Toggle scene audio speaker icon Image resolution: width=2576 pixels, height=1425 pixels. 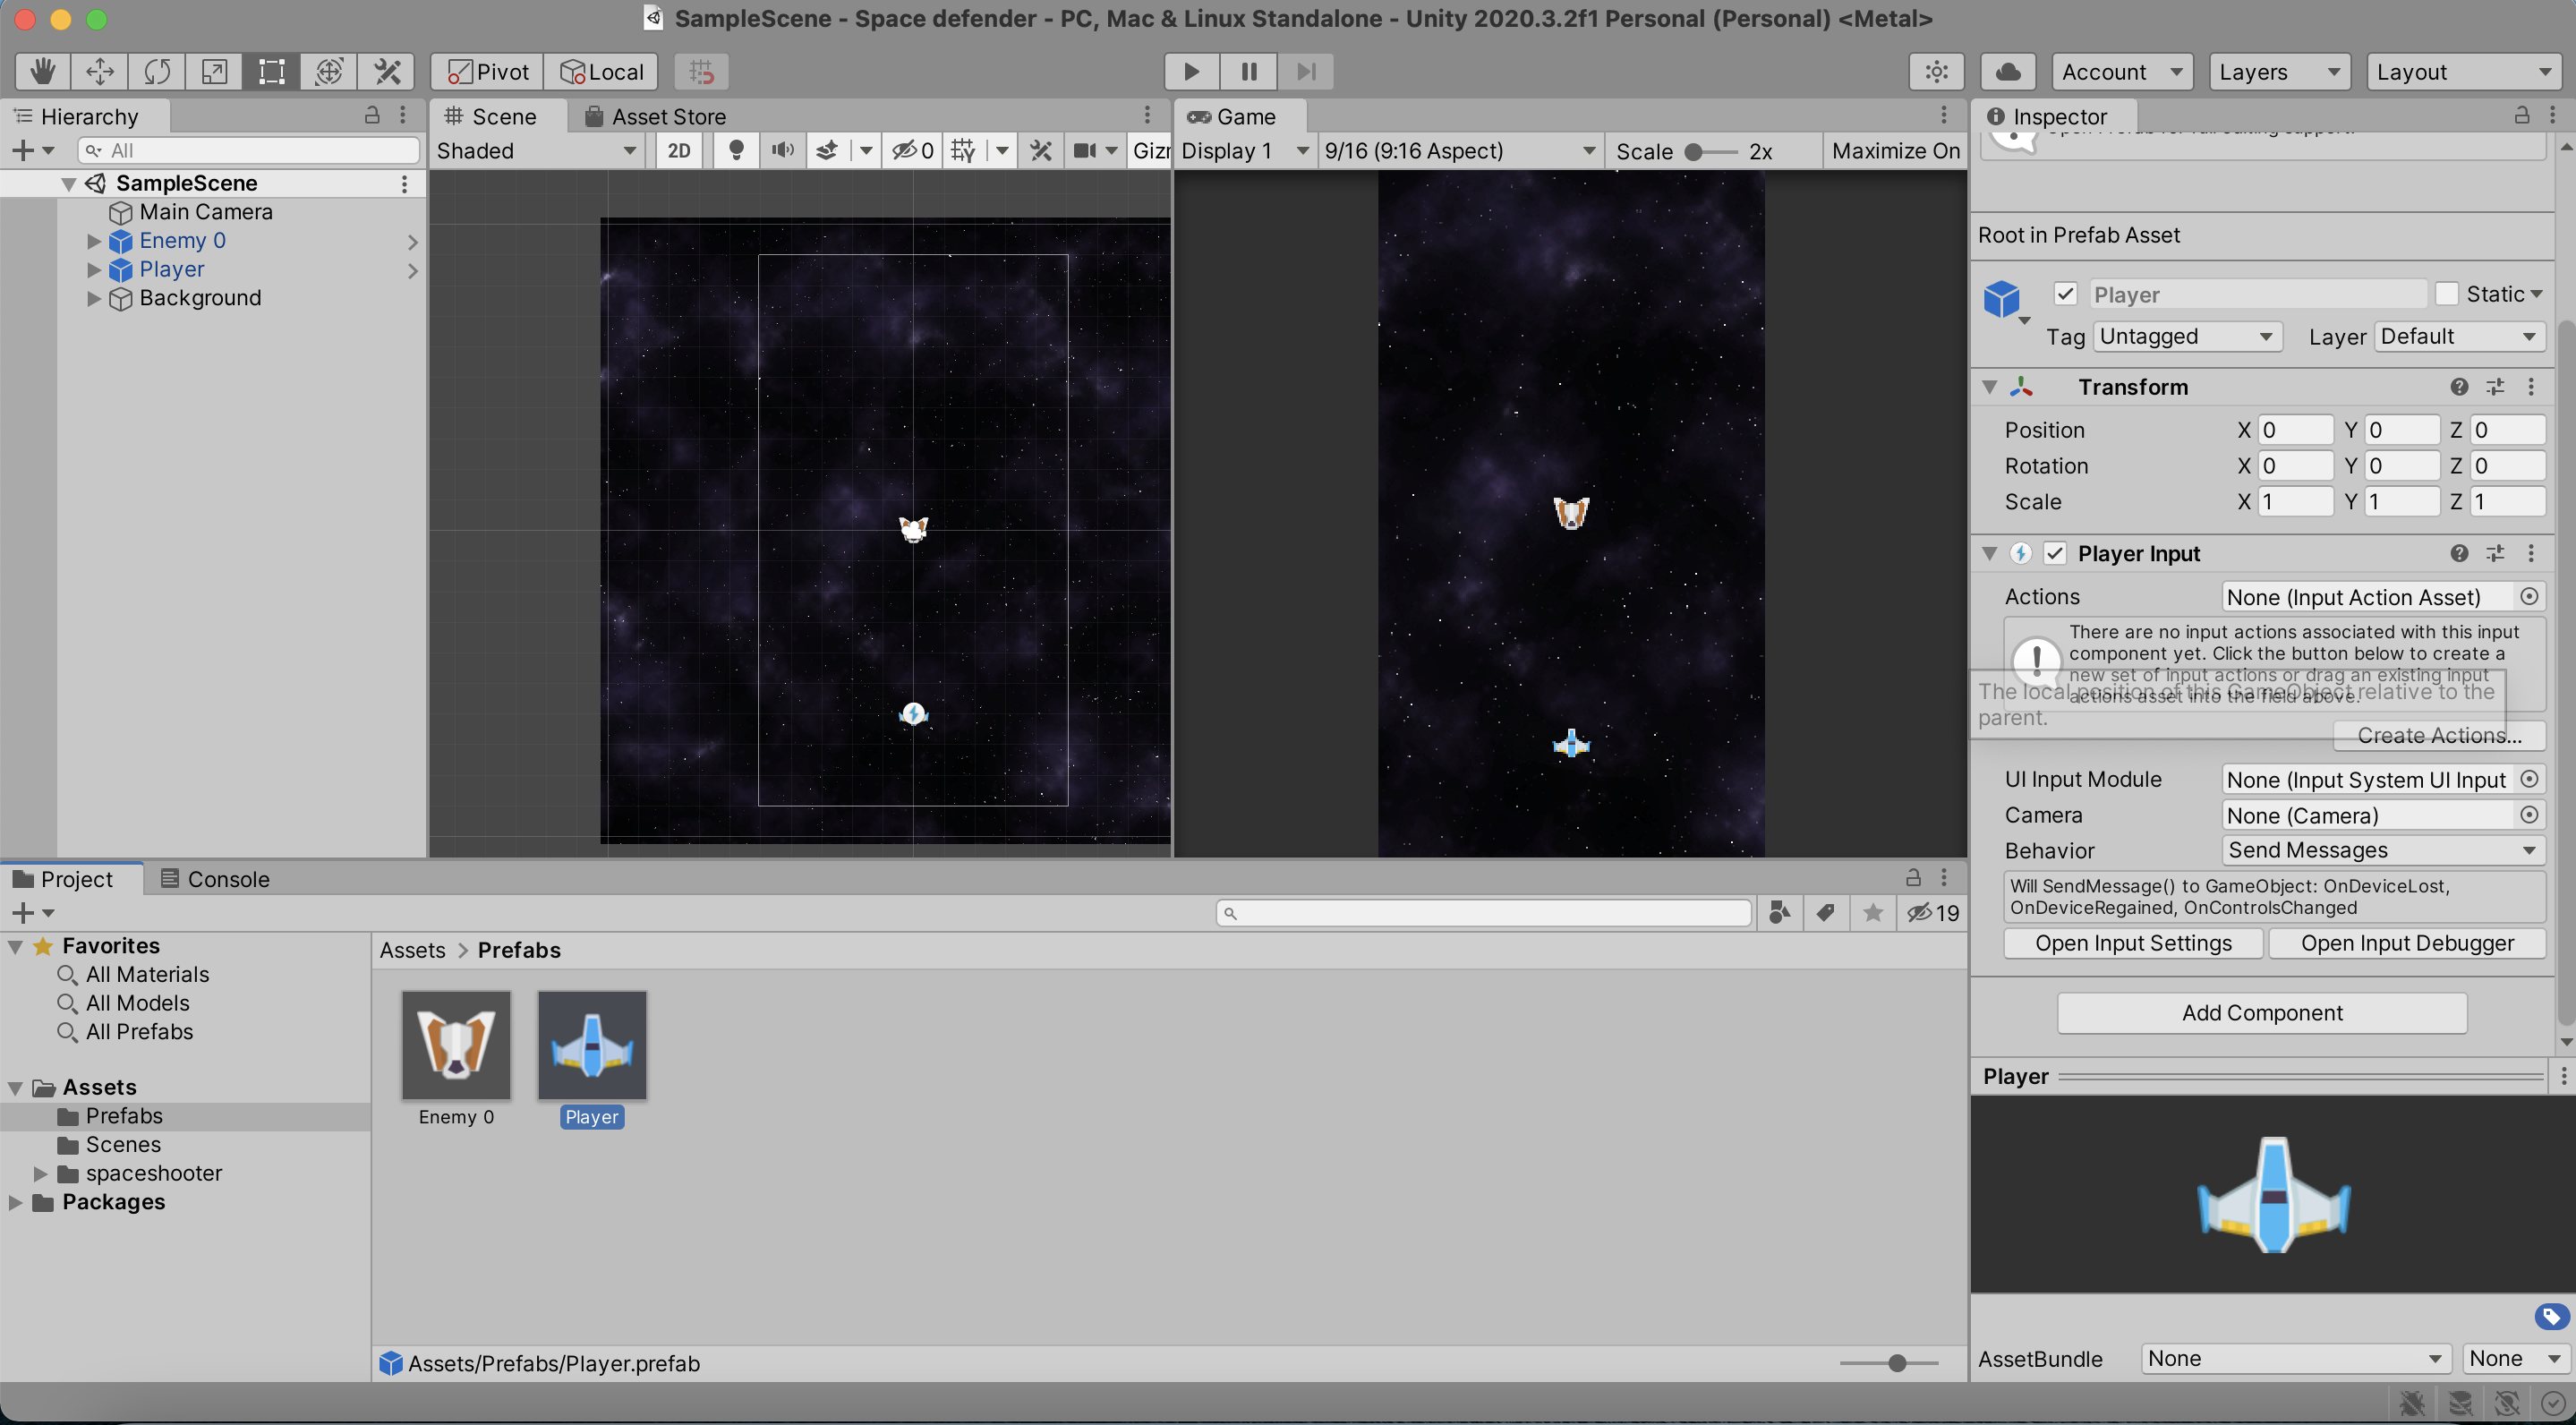pos(782,150)
